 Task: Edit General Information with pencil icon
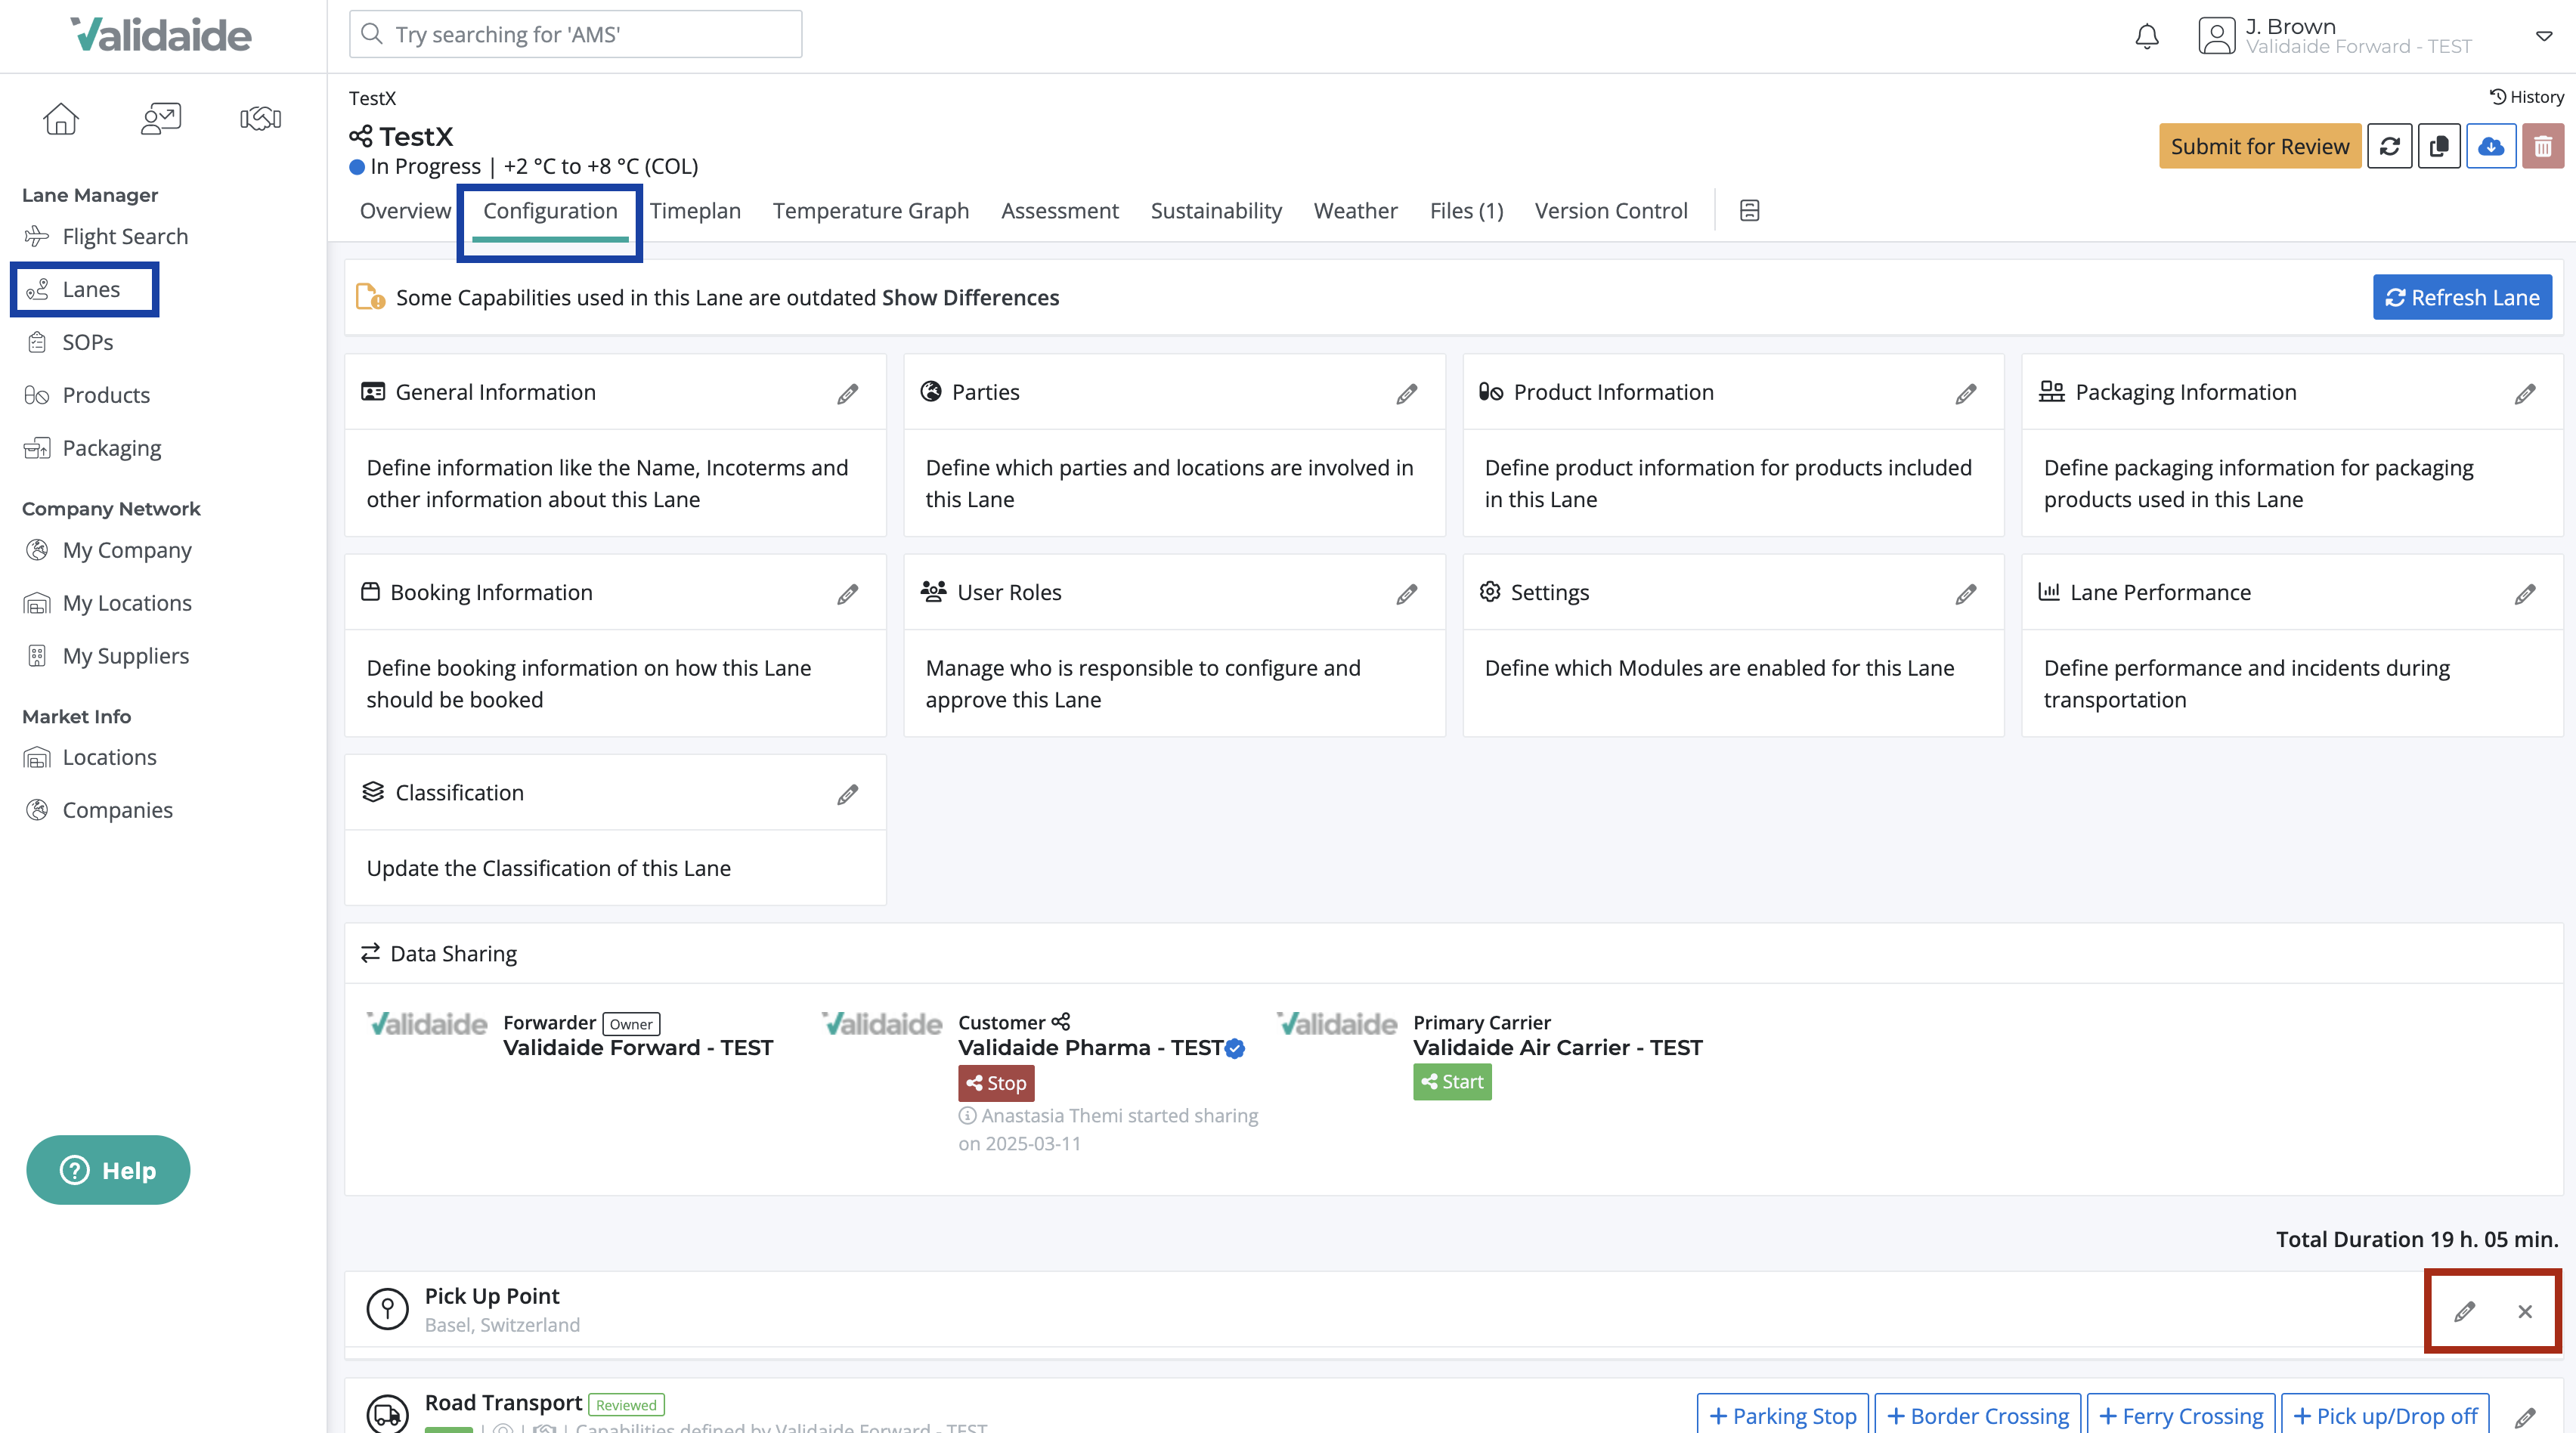(848, 394)
